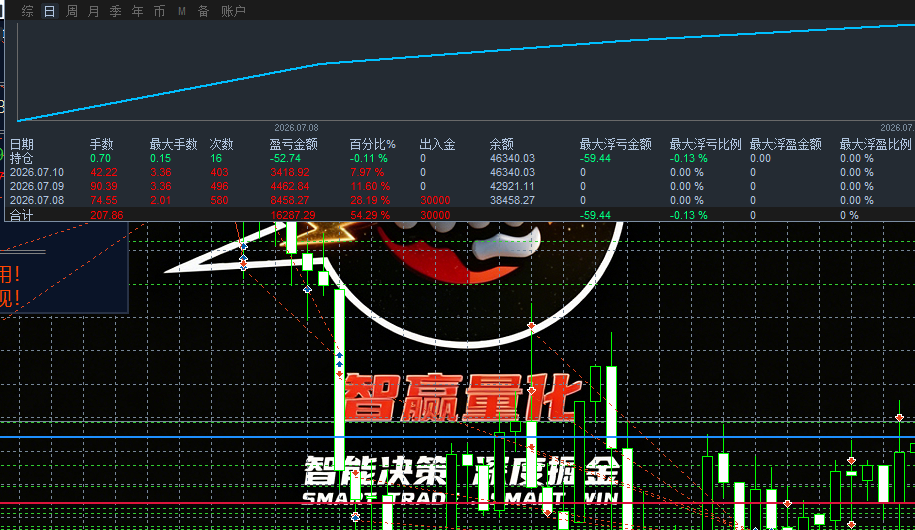The height and width of the screenshot is (530, 915).
Task: Click the -0.11 % percentage value
Action: pyautogui.click(x=369, y=158)
